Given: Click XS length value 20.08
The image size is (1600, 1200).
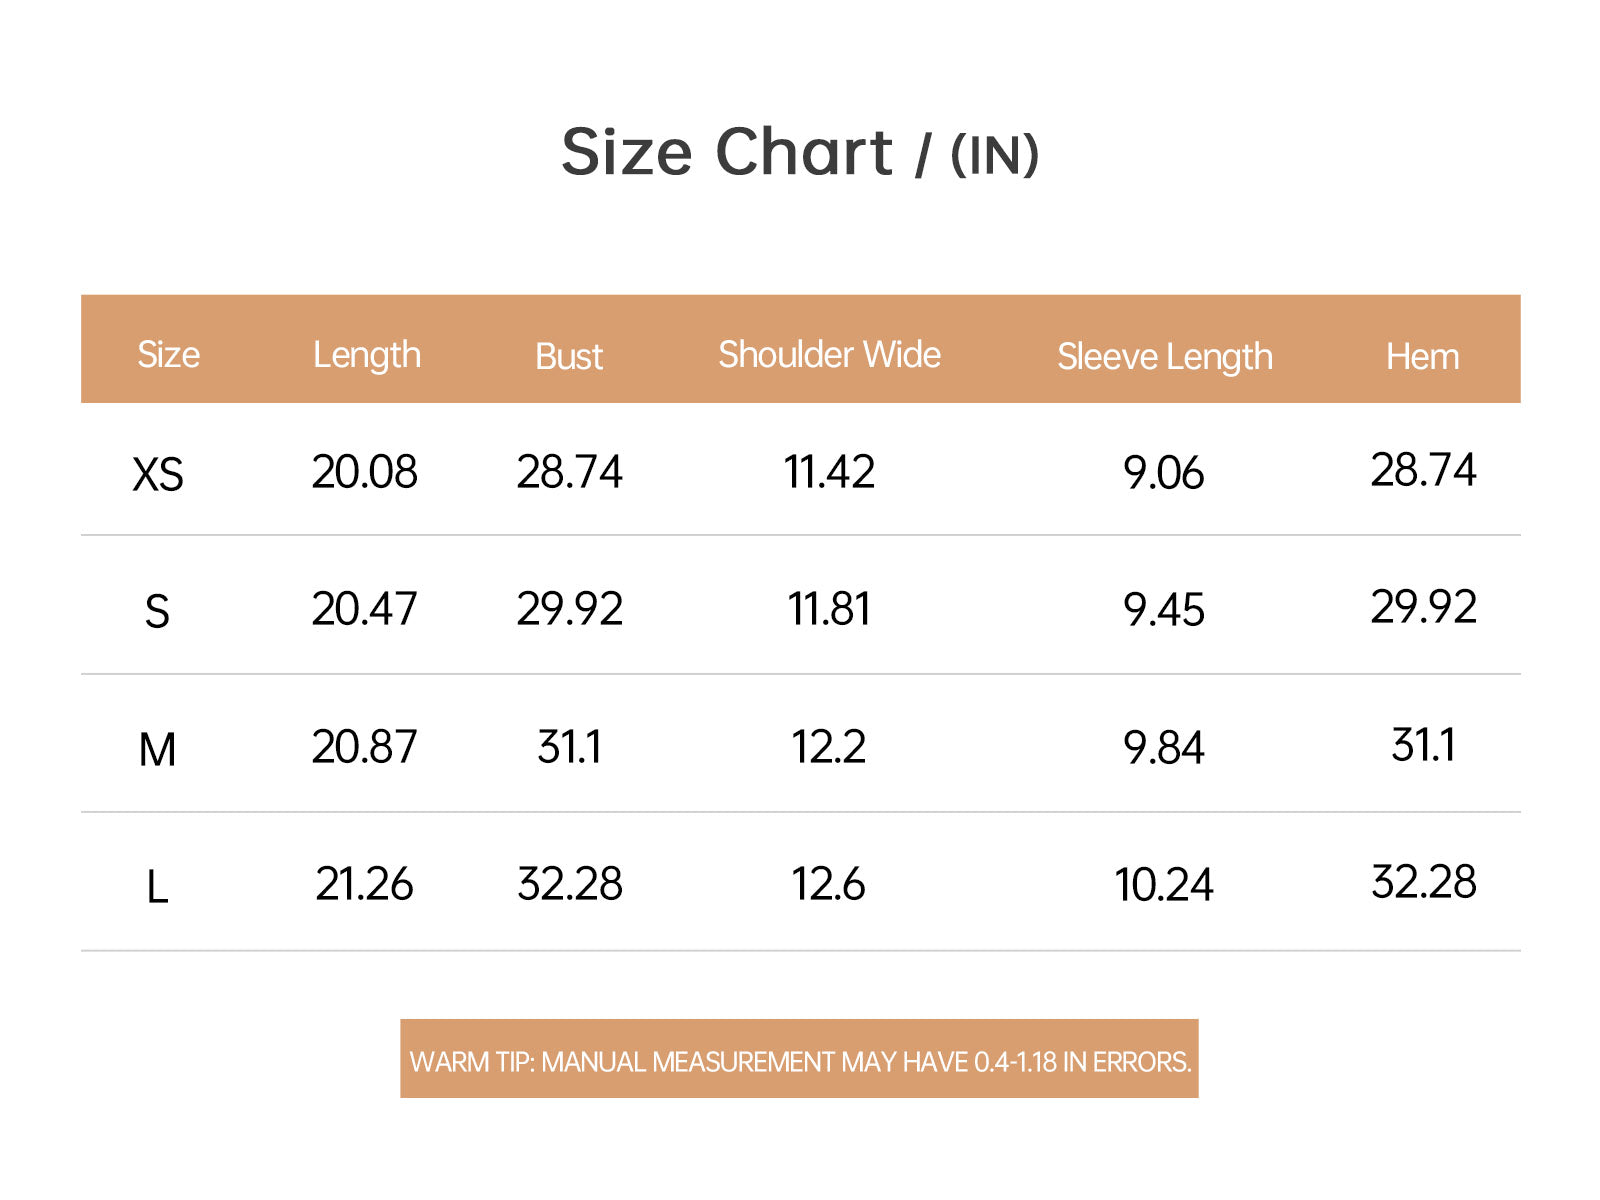Looking at the screenshot, I should pyautogui.click(x=364, y=472).
